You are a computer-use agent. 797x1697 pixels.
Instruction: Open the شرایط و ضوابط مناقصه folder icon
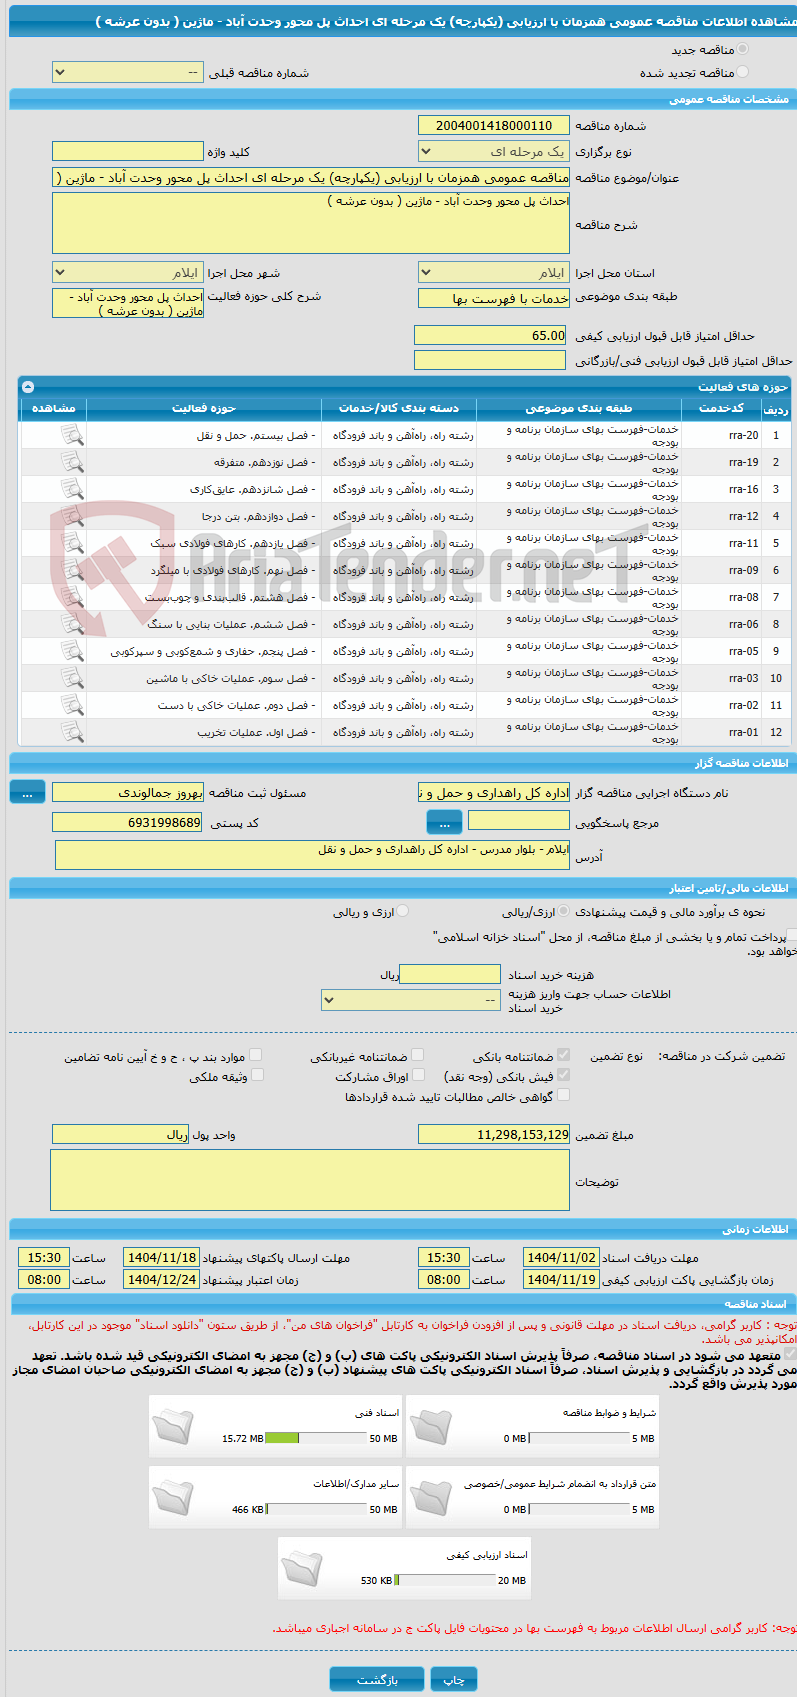click(431, 1426)
